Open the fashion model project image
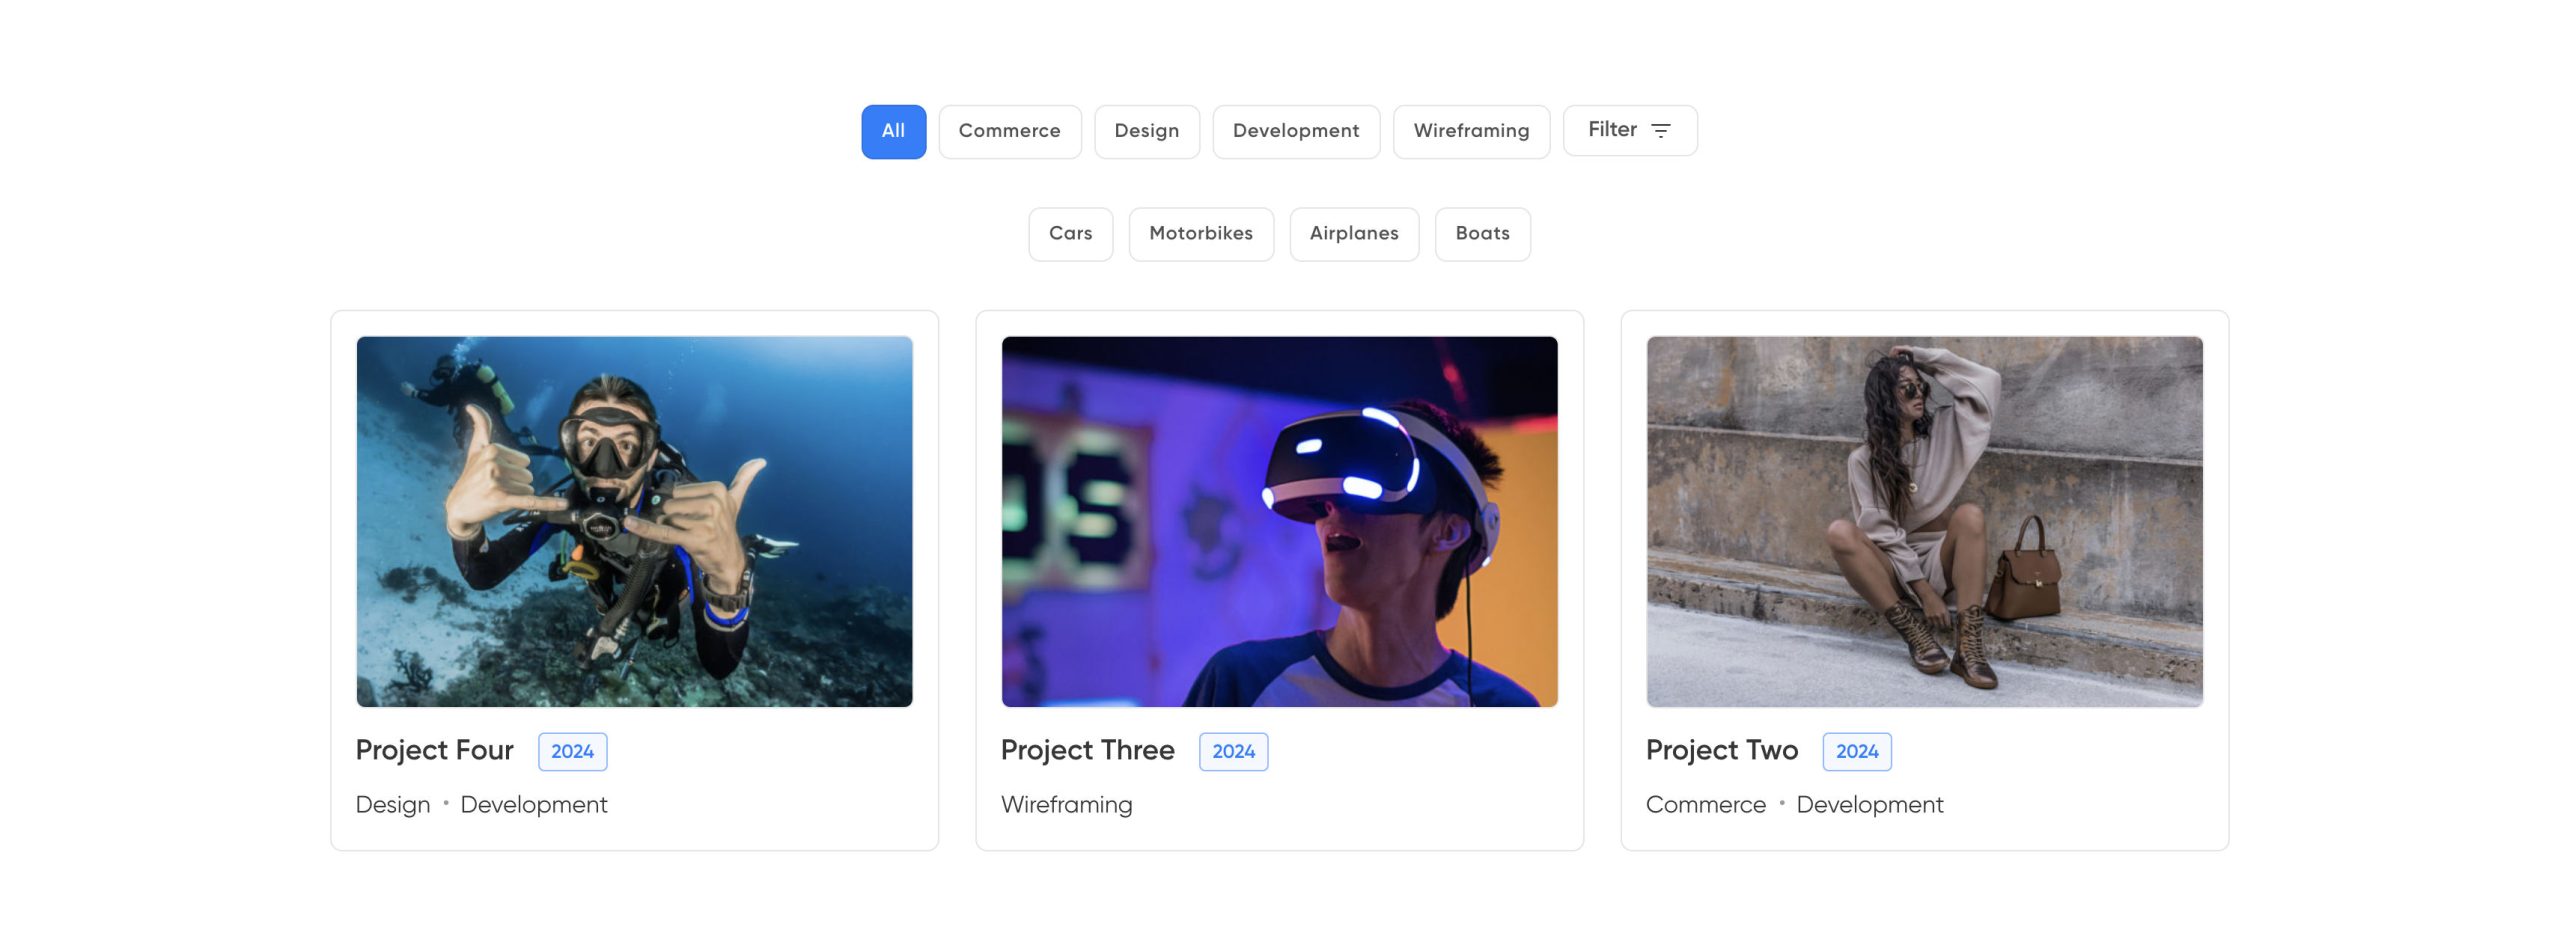 (x=1923, y=521)
